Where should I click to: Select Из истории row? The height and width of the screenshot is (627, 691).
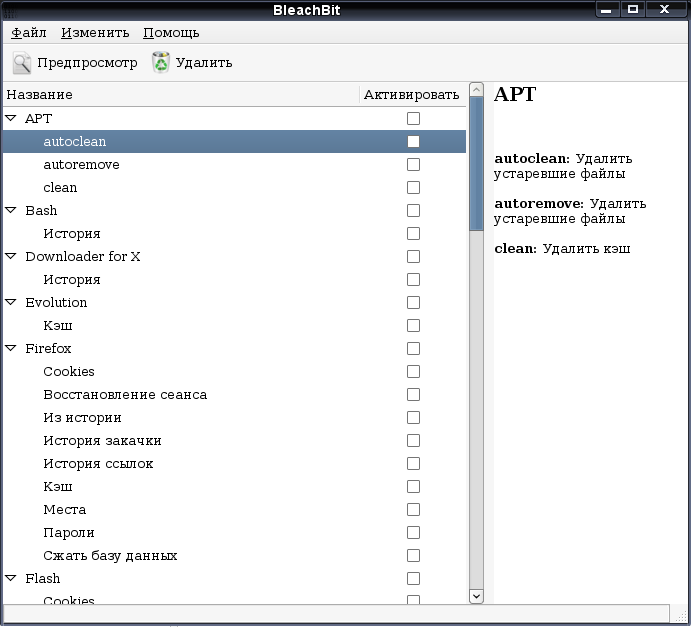(234, 418)
